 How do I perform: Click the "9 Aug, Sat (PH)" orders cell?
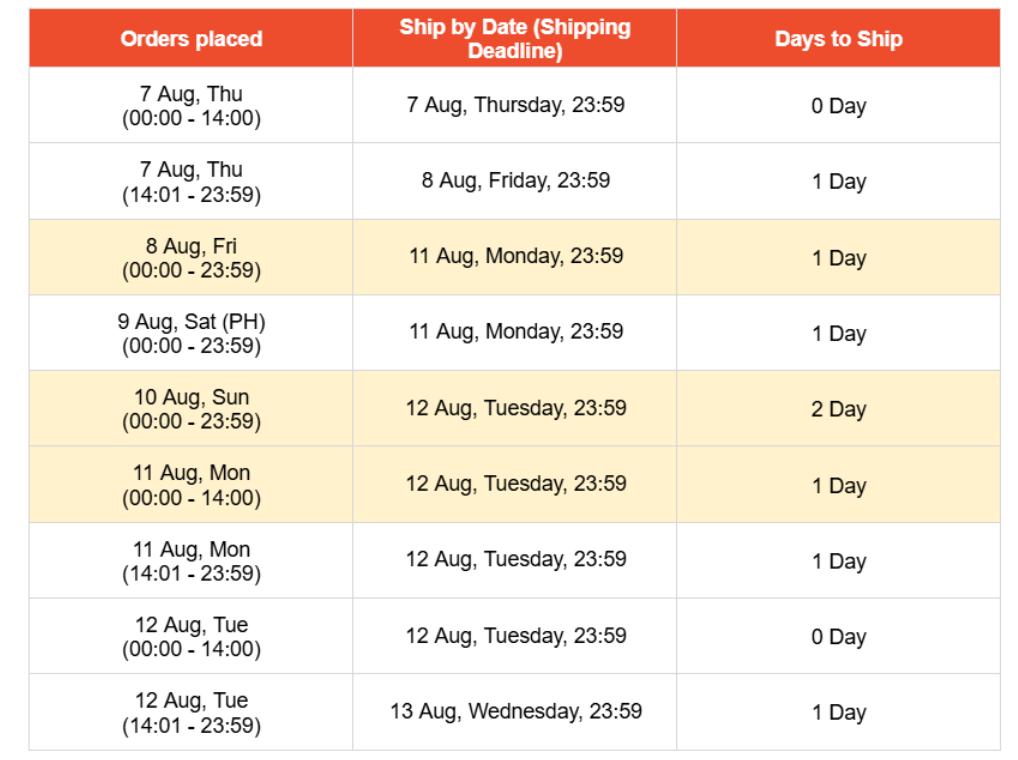(191, 333)
